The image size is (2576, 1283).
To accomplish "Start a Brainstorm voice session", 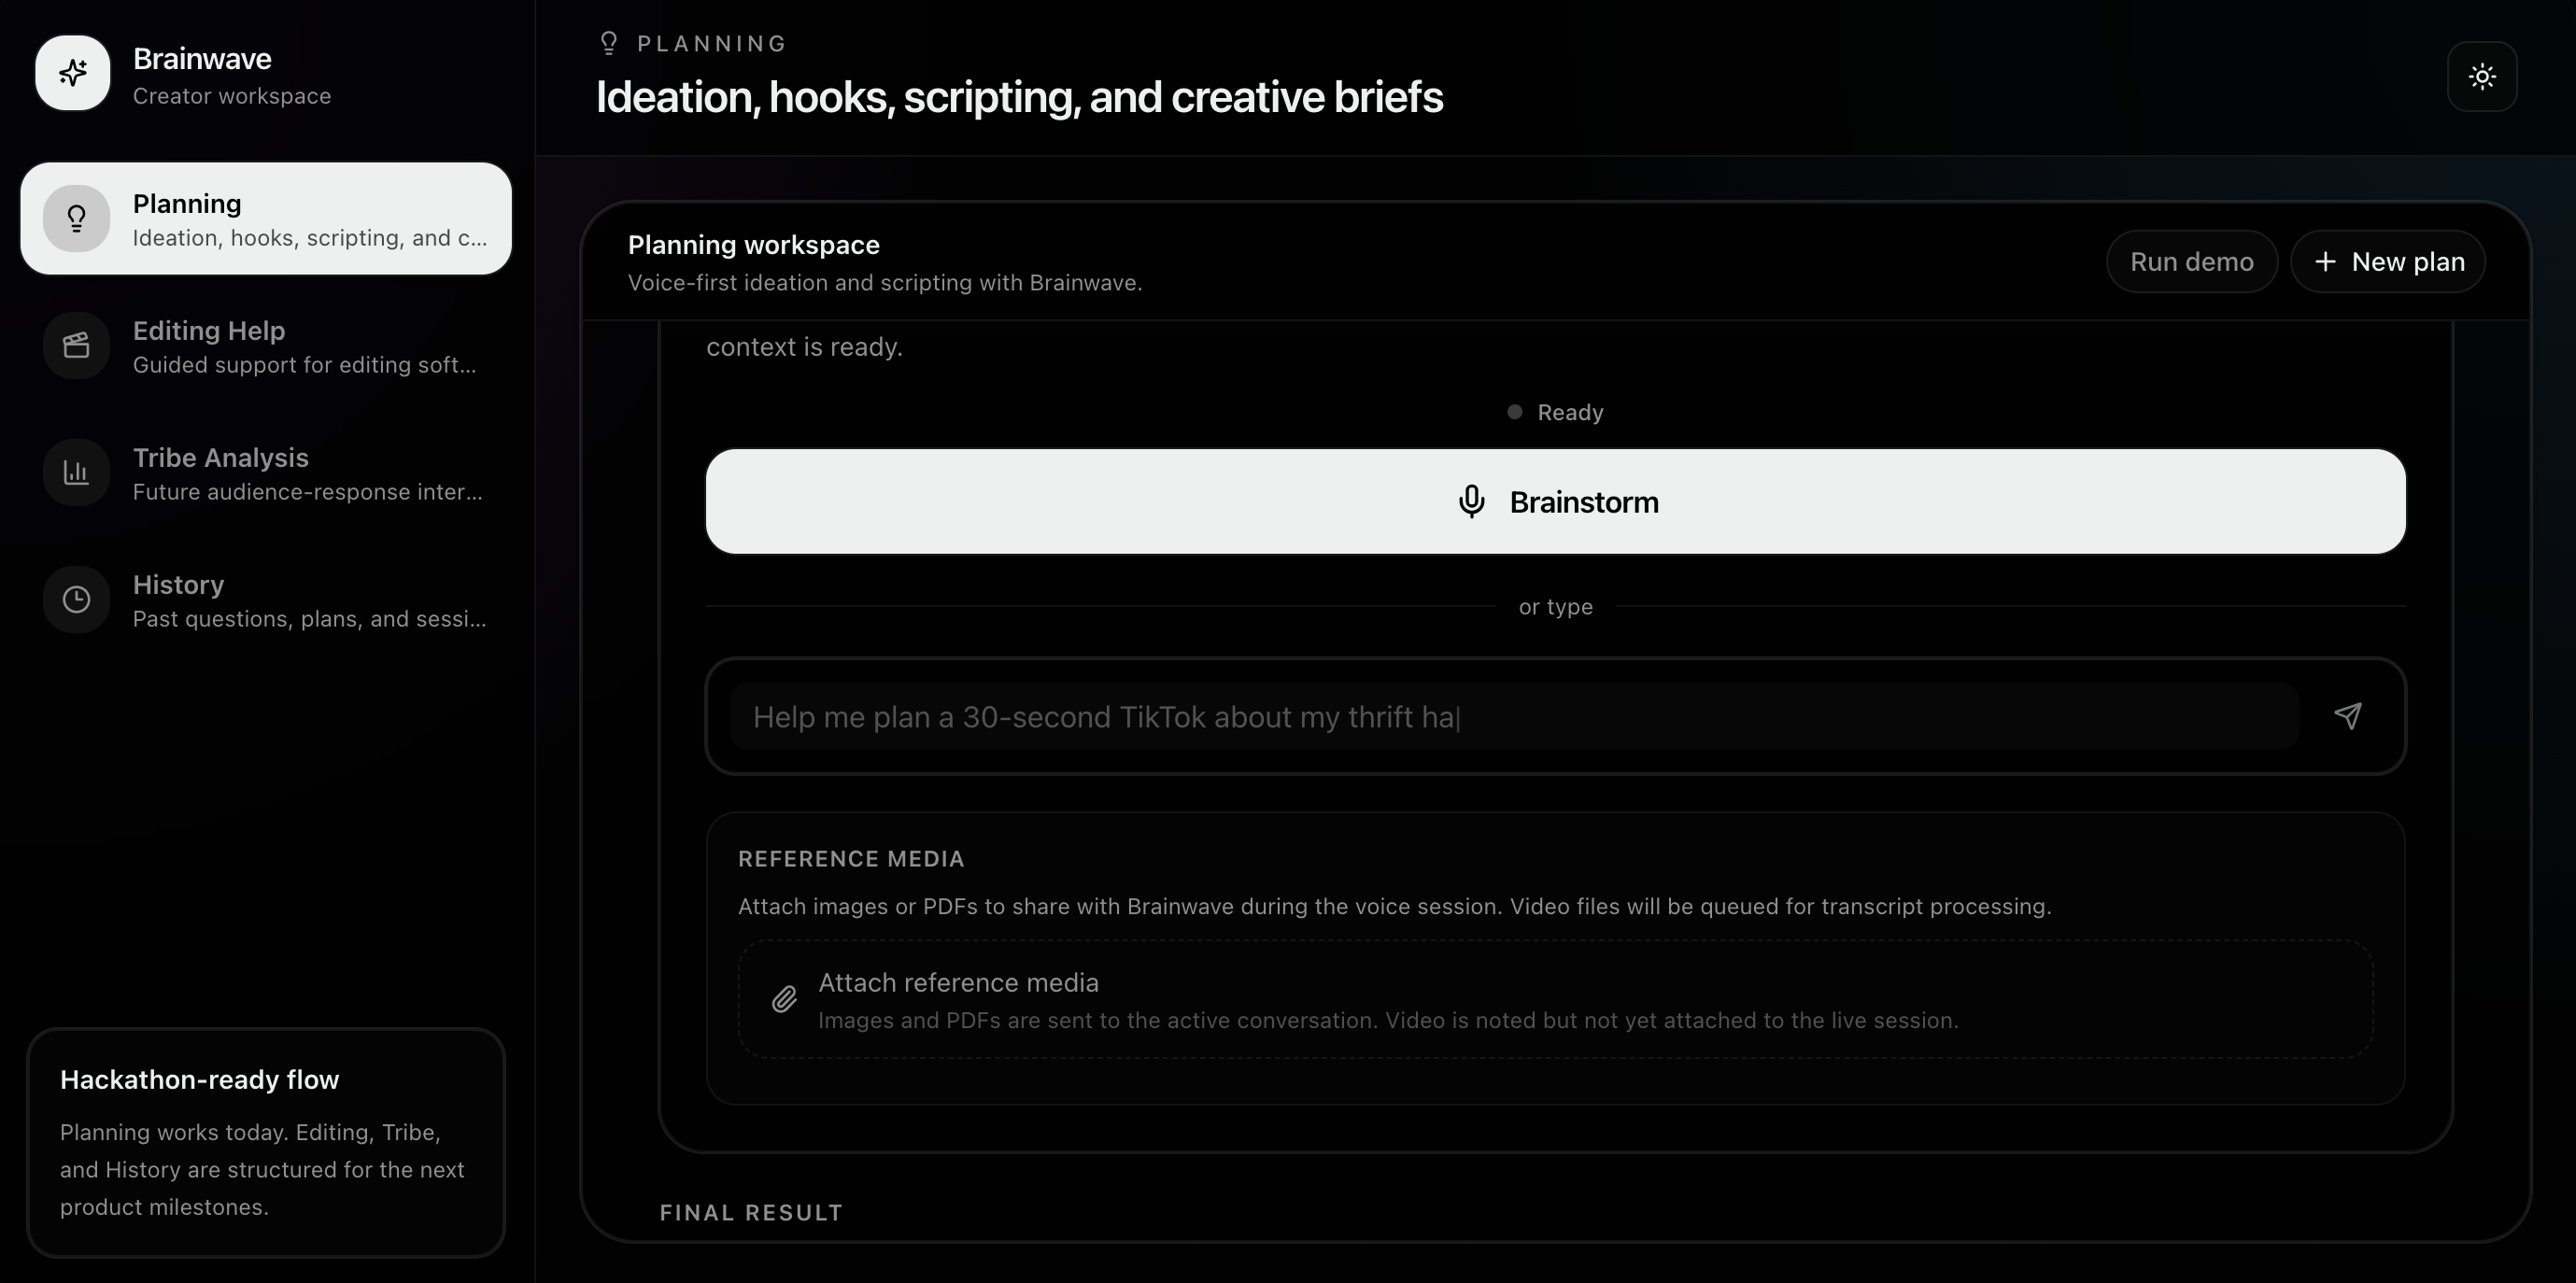I will [x=1555, y=502].
